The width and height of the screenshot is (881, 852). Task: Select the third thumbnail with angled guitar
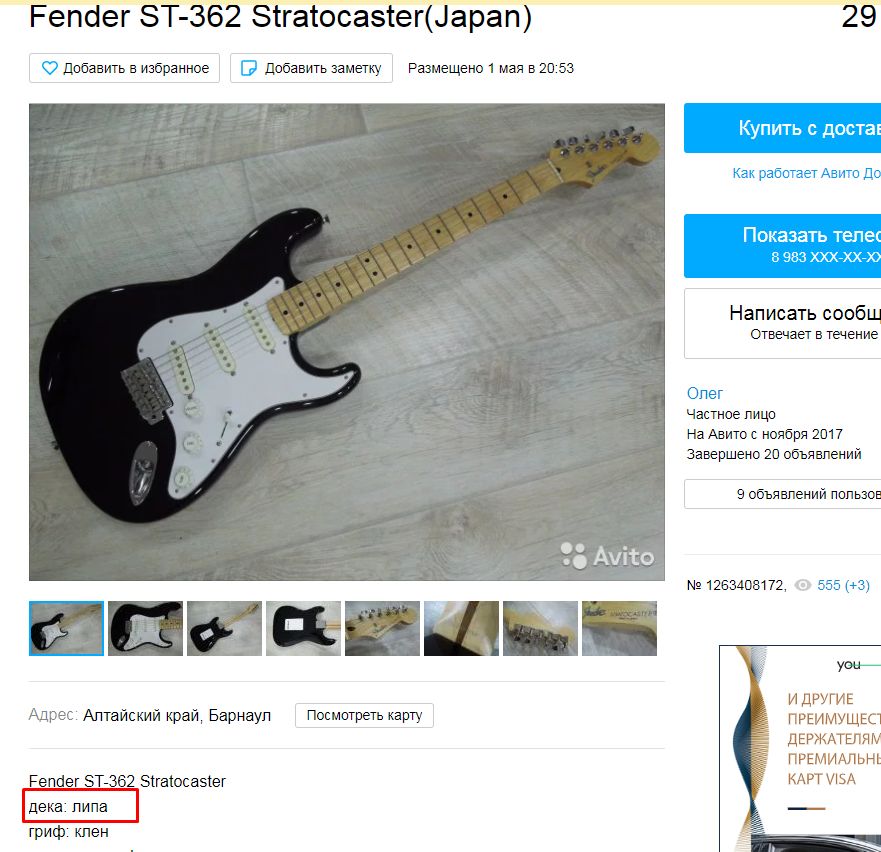click(224, 628)
